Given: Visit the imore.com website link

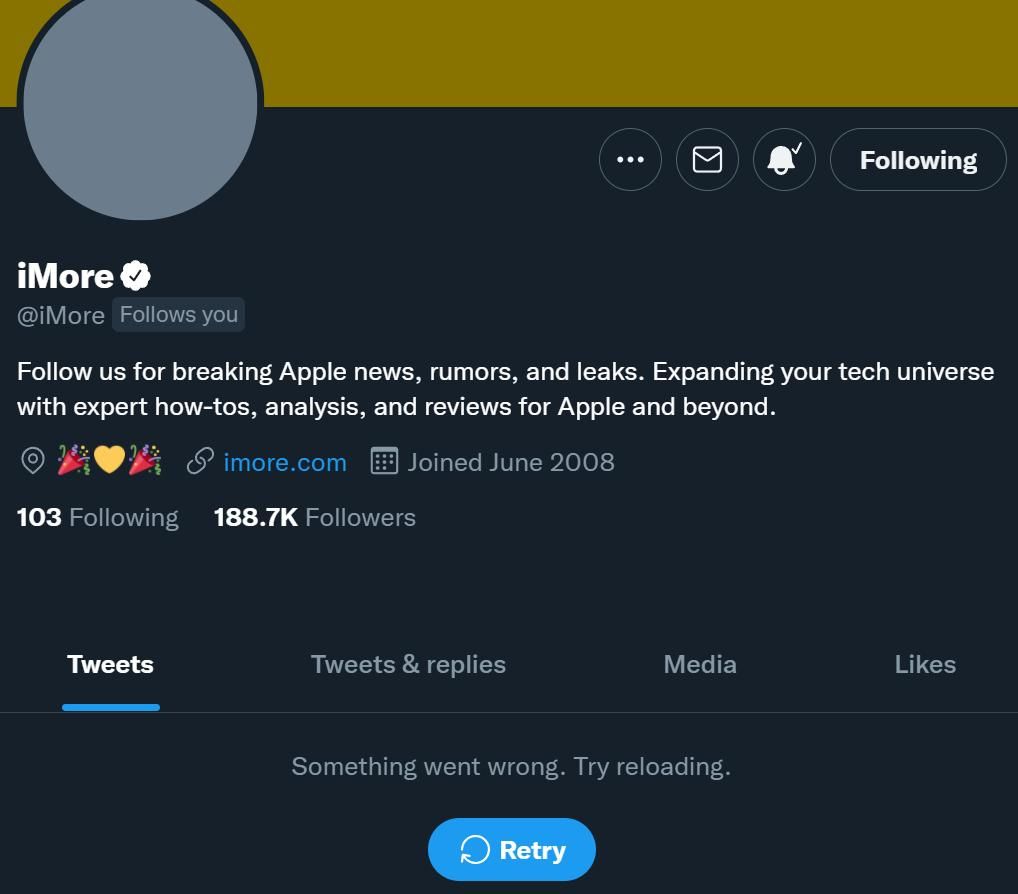Looking at the screenshot, I should (285, 461).
